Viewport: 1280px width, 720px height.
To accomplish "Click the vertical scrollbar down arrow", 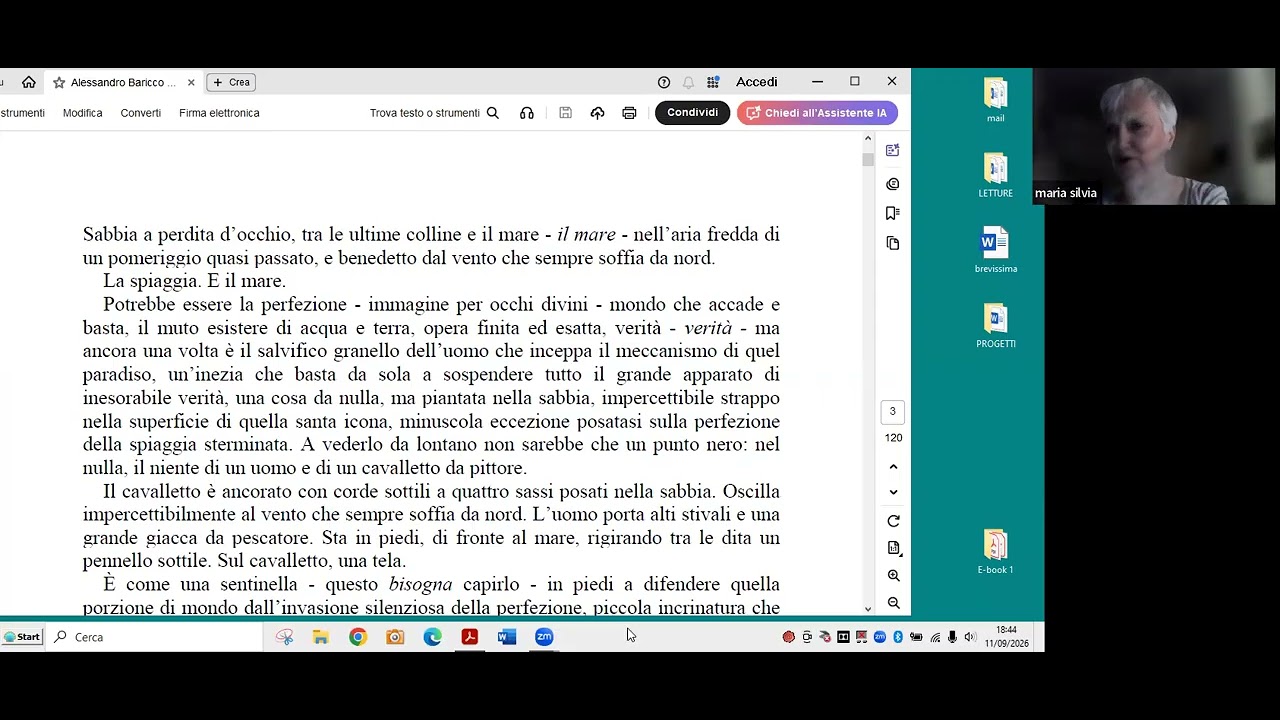I will coord(867,608).
